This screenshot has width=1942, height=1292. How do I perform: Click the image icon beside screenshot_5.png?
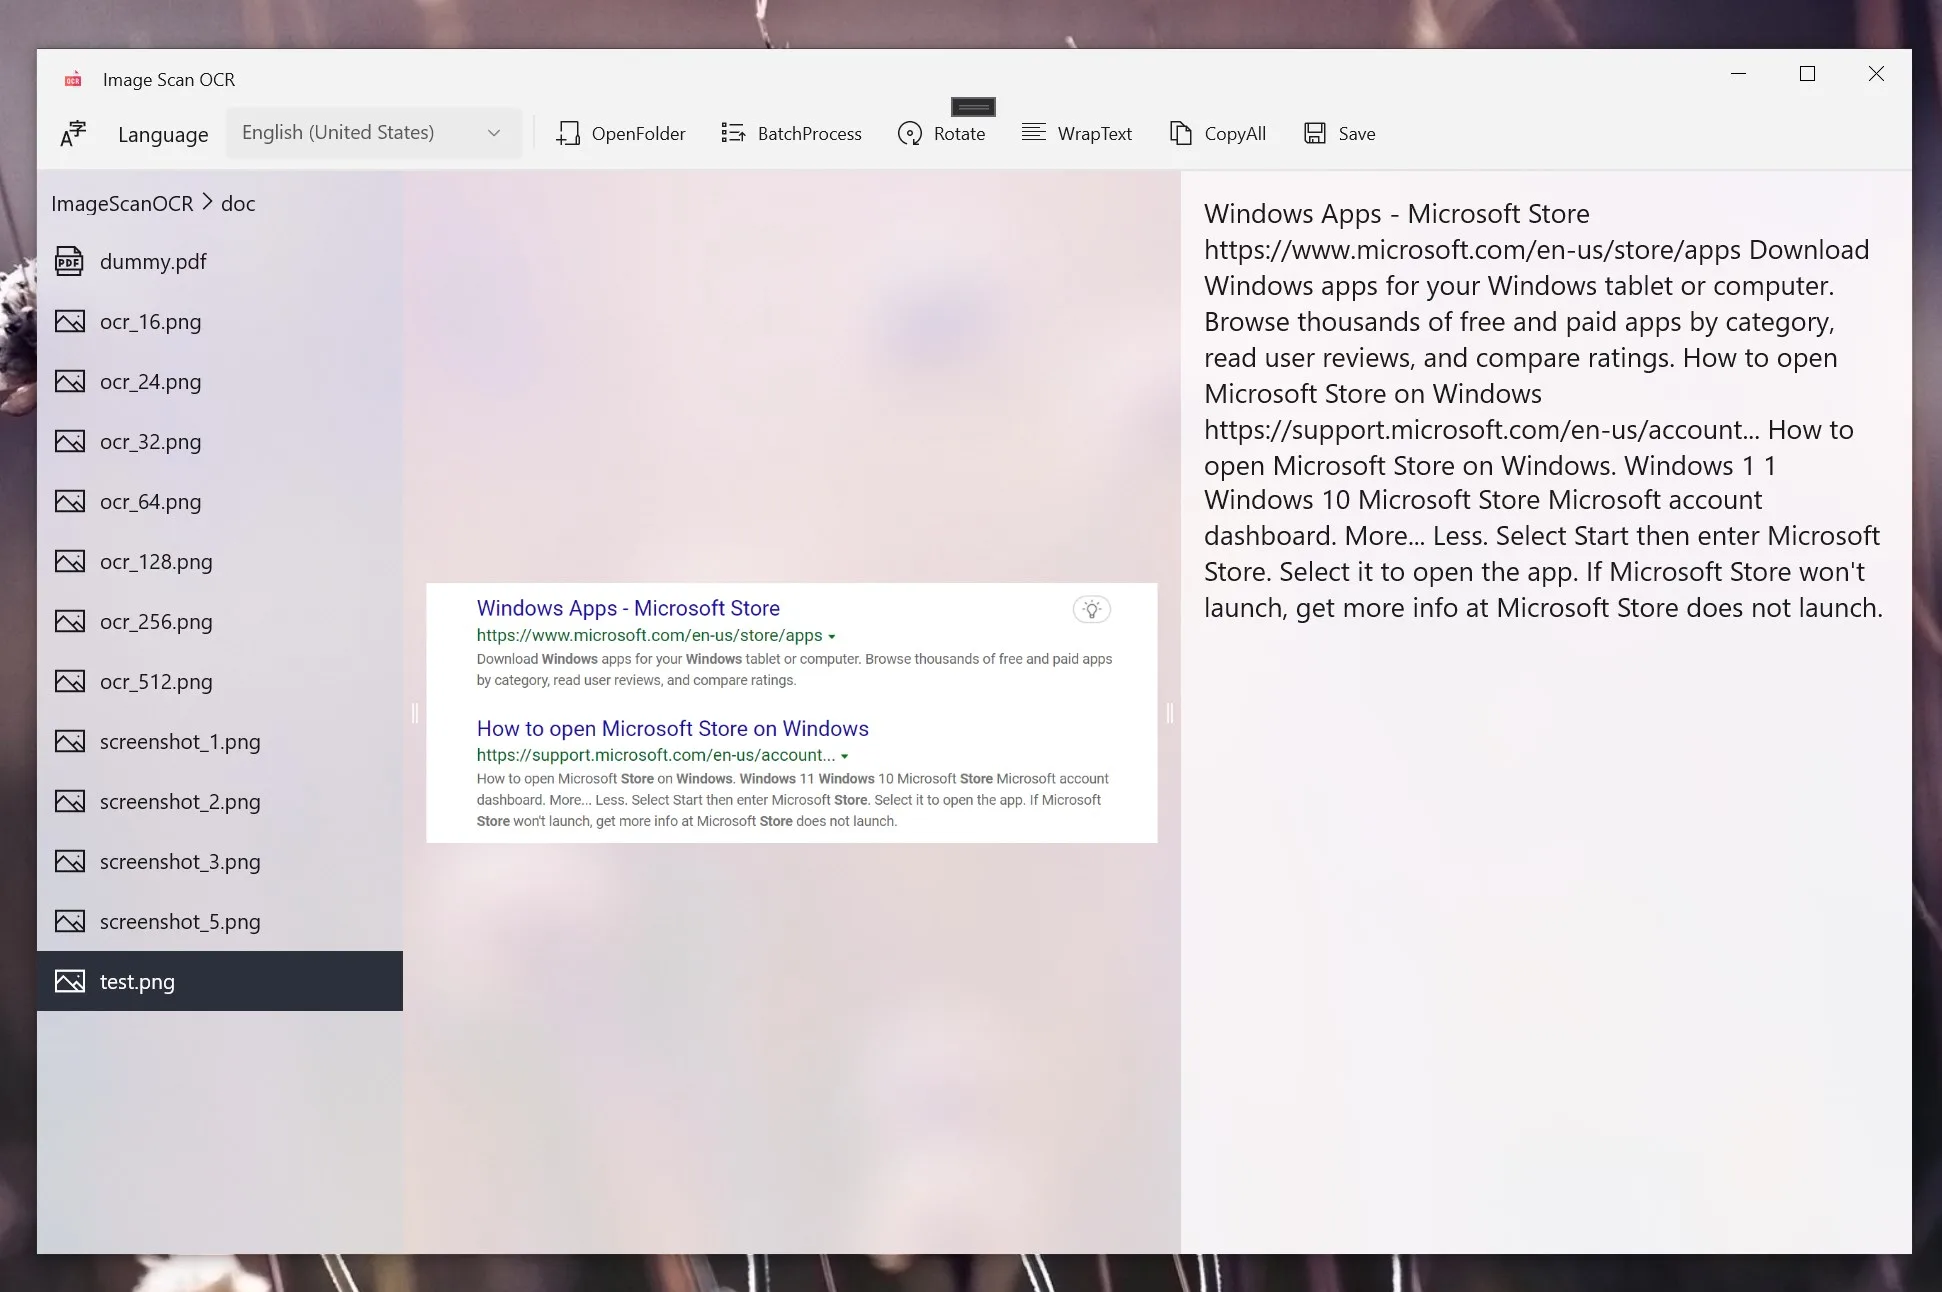tap(69, 921)
